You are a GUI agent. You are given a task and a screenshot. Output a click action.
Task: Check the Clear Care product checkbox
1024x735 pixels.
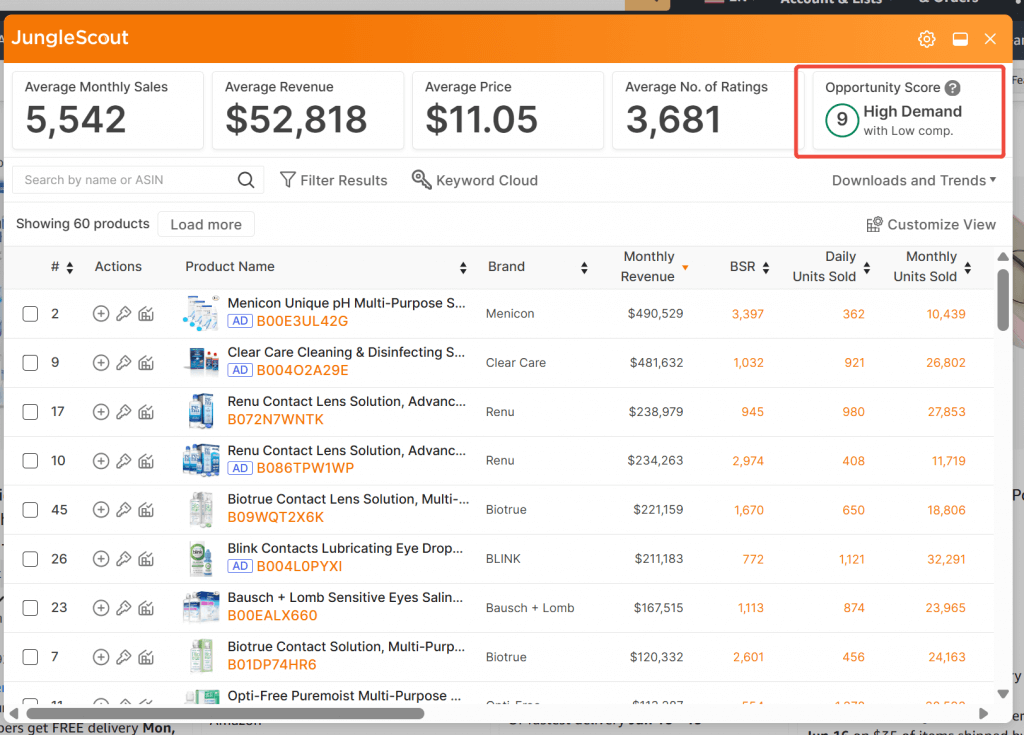coord(30,363)
